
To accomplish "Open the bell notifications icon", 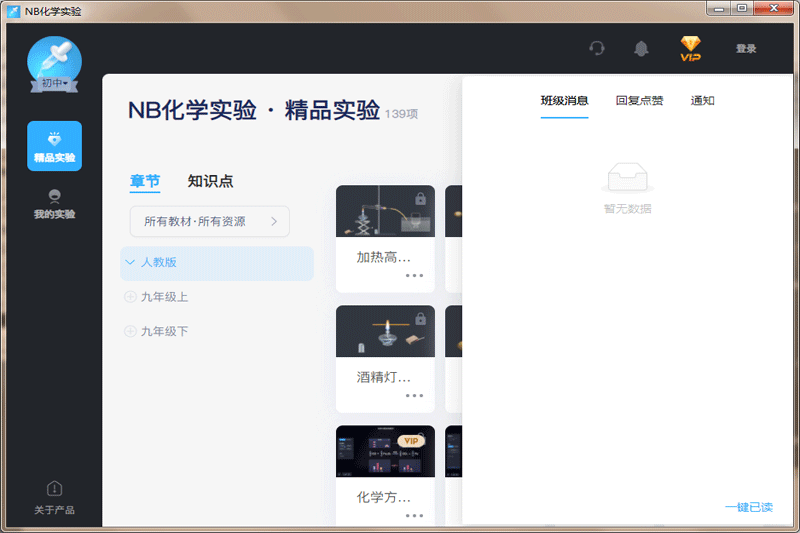I will [x=641, y=48].
